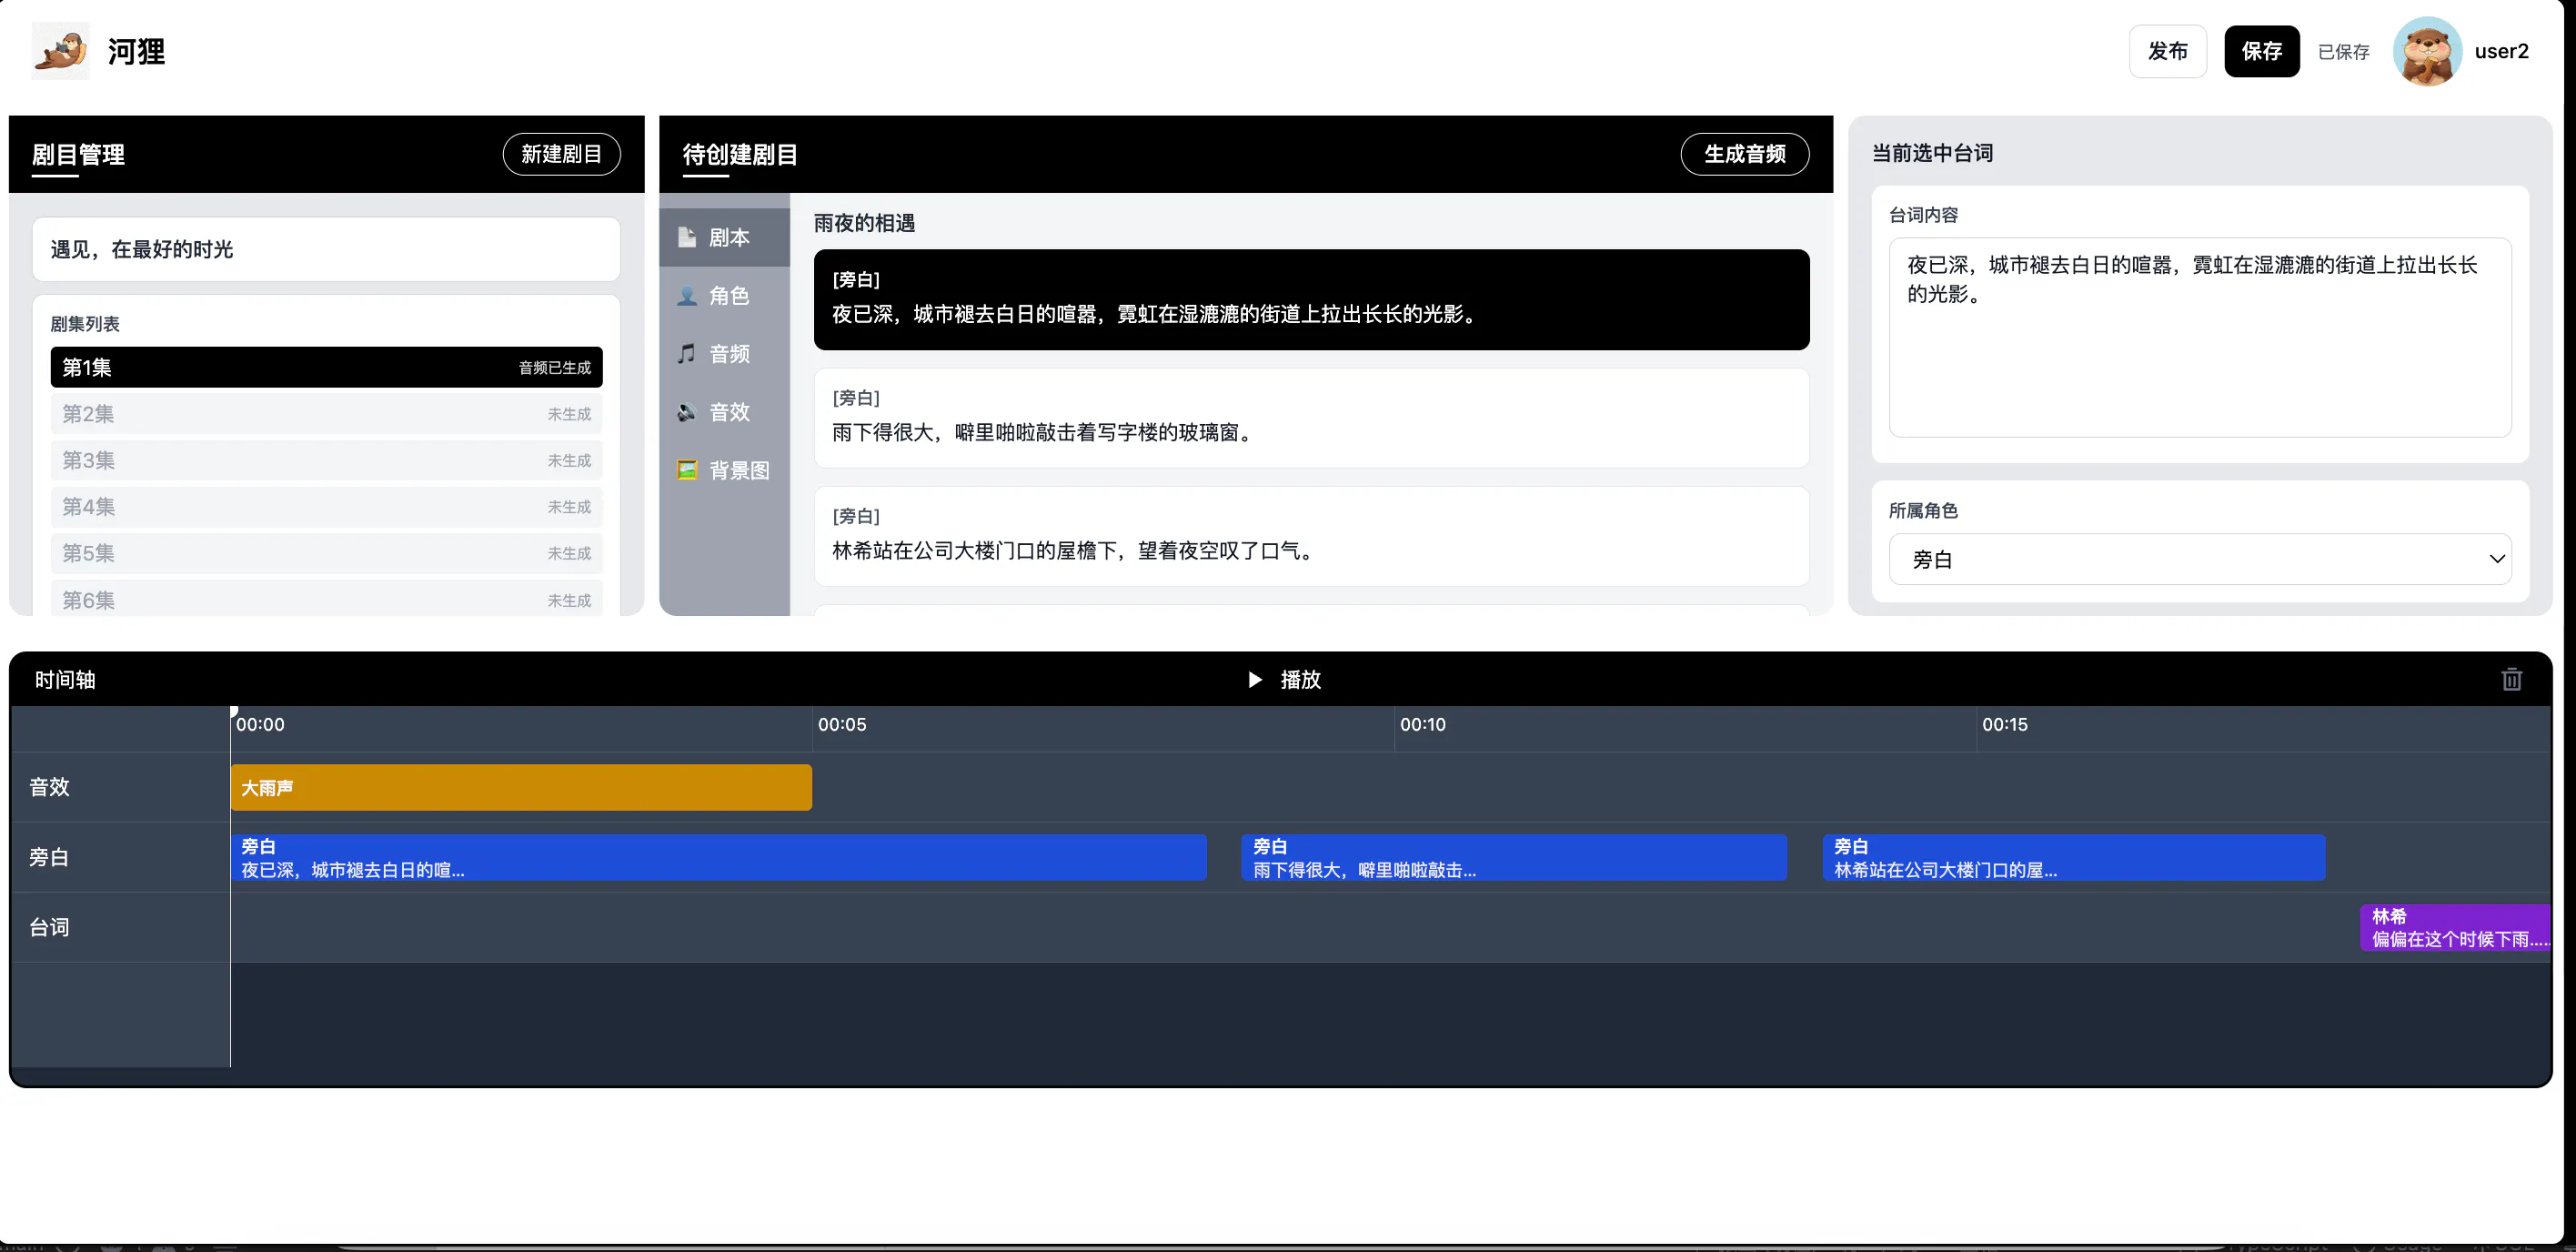2576x1252 pixels.
Task: Click the playhead marker at 00:00
Action: [x=233, y=712]
